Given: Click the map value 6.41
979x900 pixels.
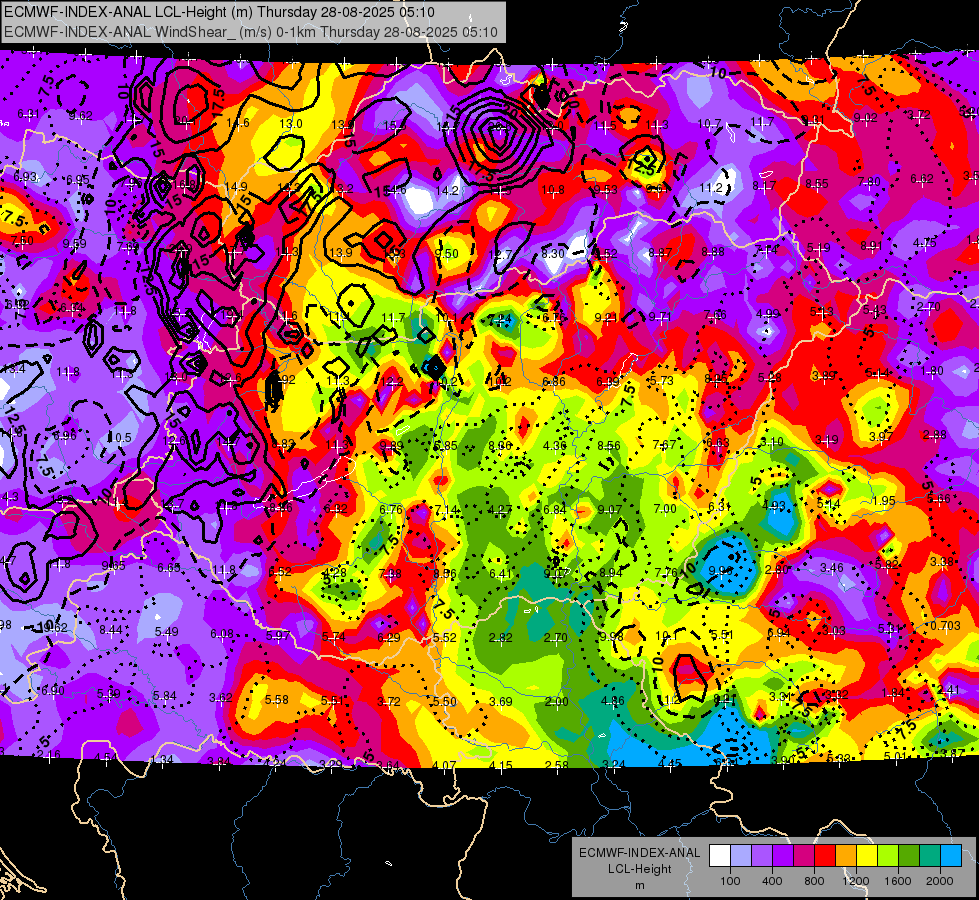Looking at the screenshot, I should pyautogui.click(x=501, y=573).
